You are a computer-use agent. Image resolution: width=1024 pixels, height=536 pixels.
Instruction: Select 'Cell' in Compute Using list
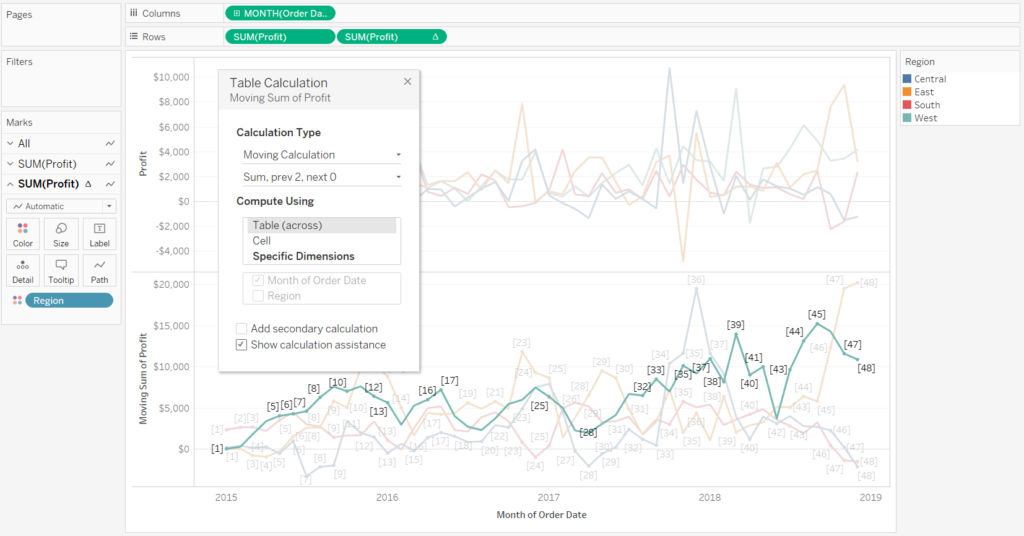click(x=262, y=241)
